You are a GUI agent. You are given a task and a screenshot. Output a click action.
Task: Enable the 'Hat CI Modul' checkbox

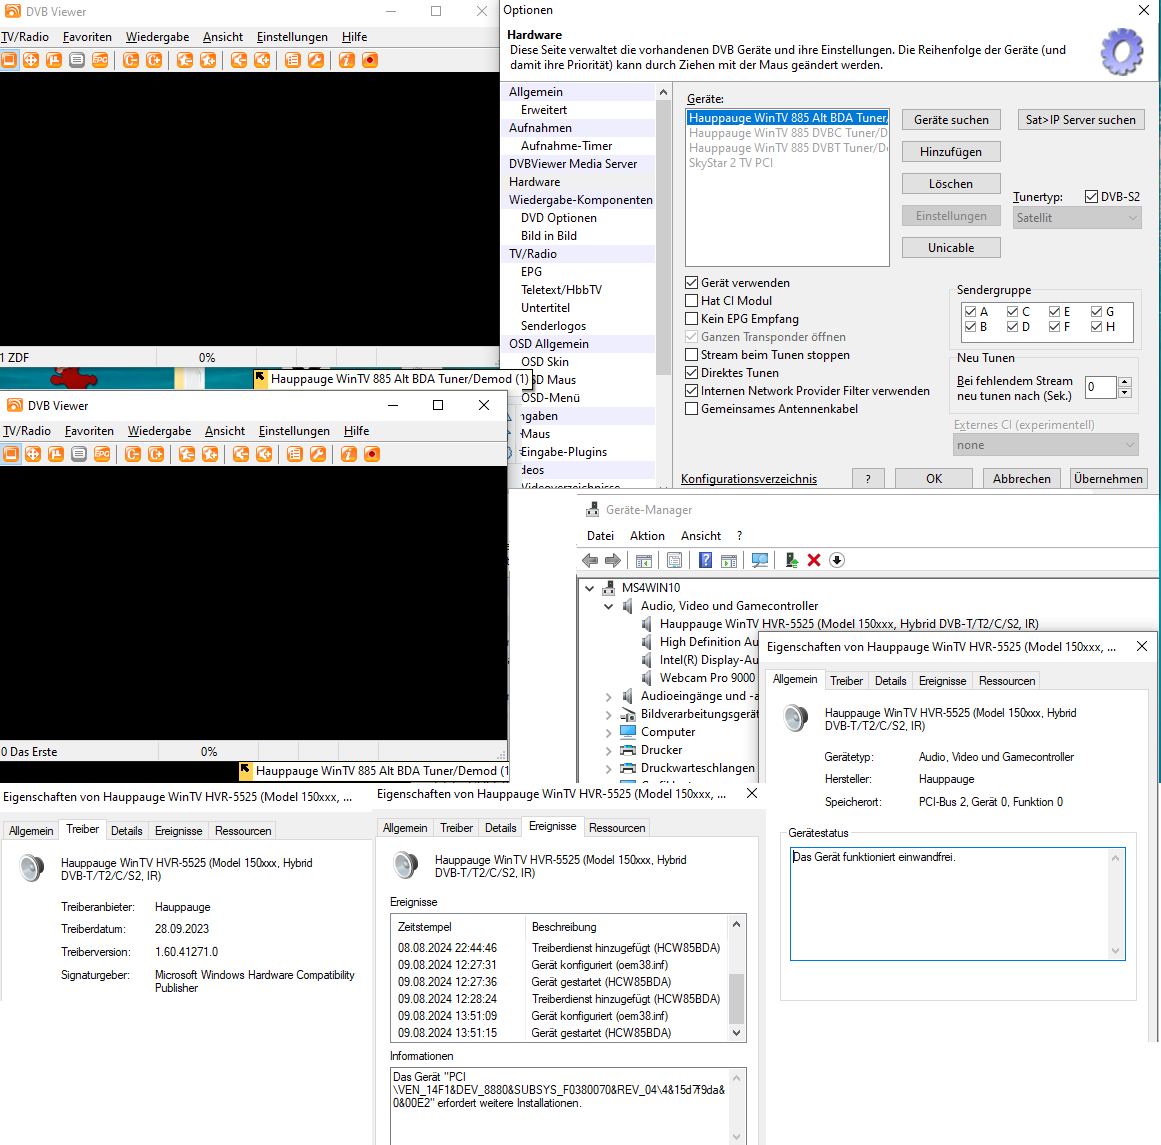692,301
